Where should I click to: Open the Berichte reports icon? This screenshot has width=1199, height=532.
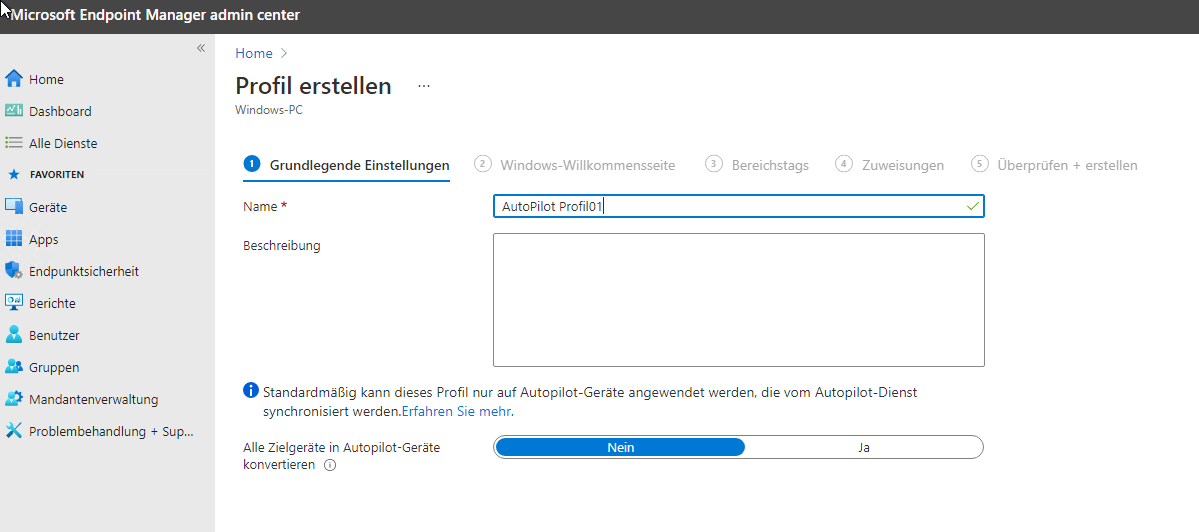click(x=14, y=303)
